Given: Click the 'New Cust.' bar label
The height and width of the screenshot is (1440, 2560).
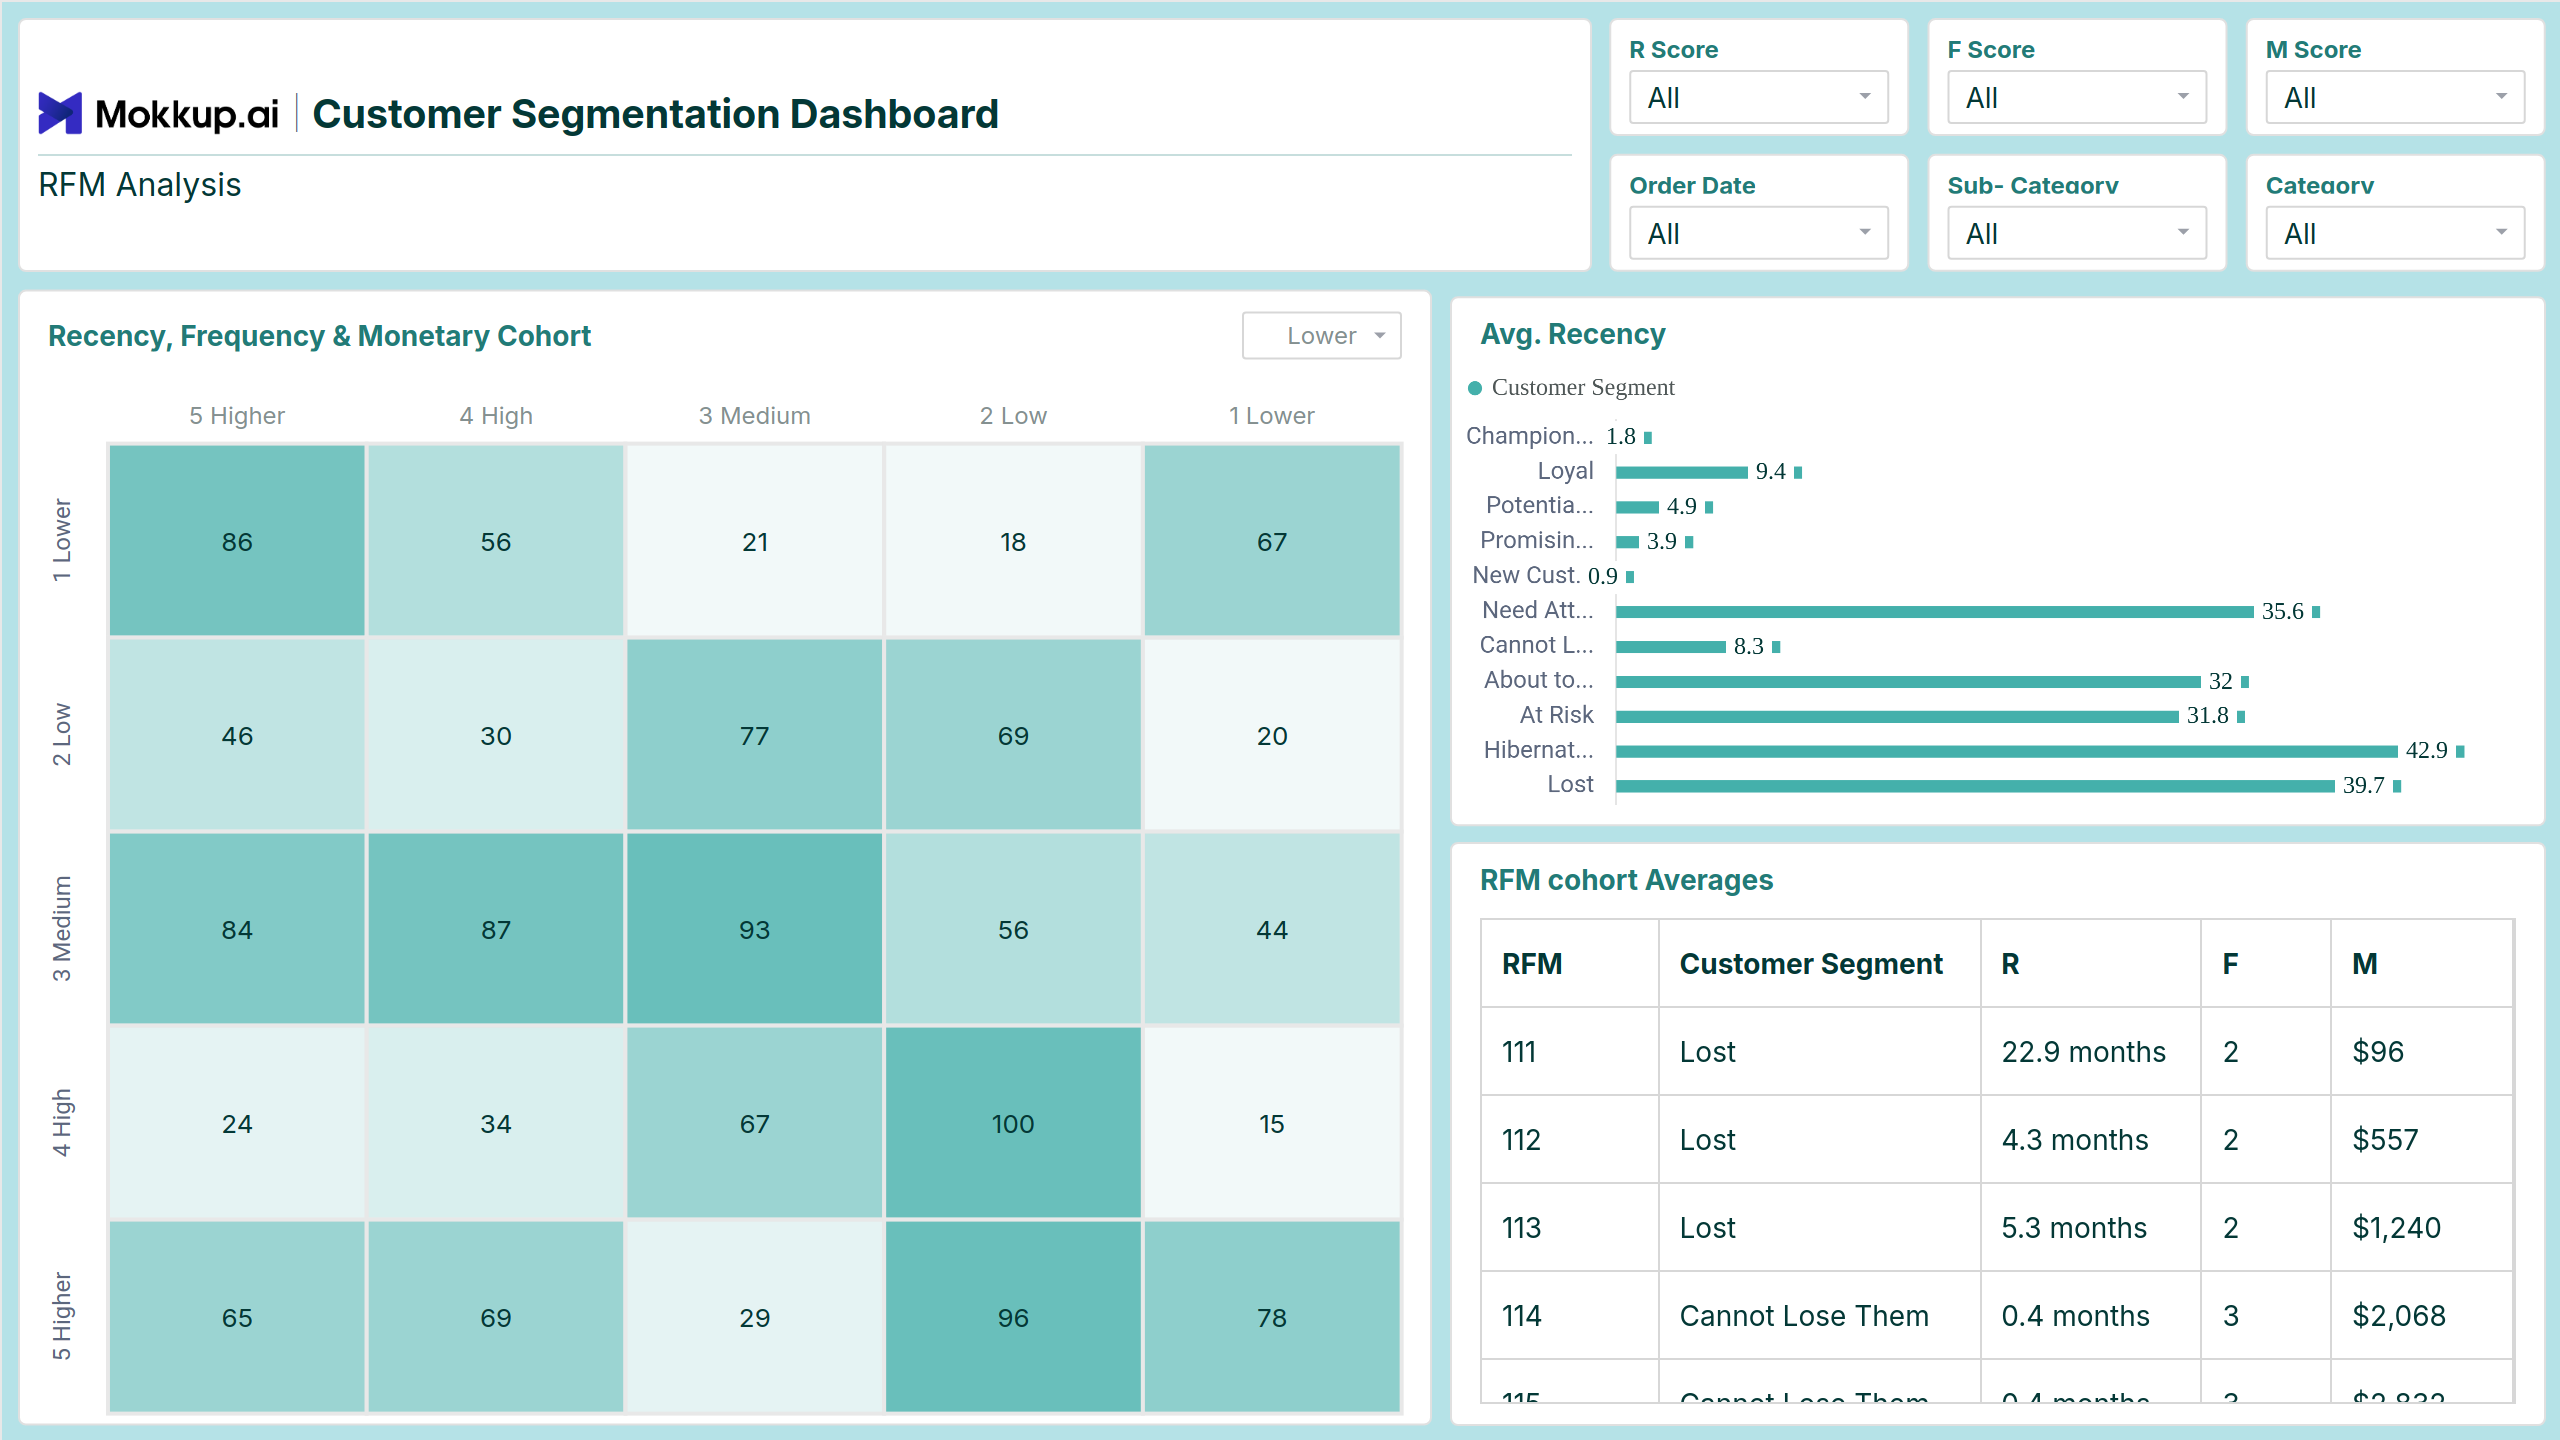Looking at the screenshot, I should 1526,576.
